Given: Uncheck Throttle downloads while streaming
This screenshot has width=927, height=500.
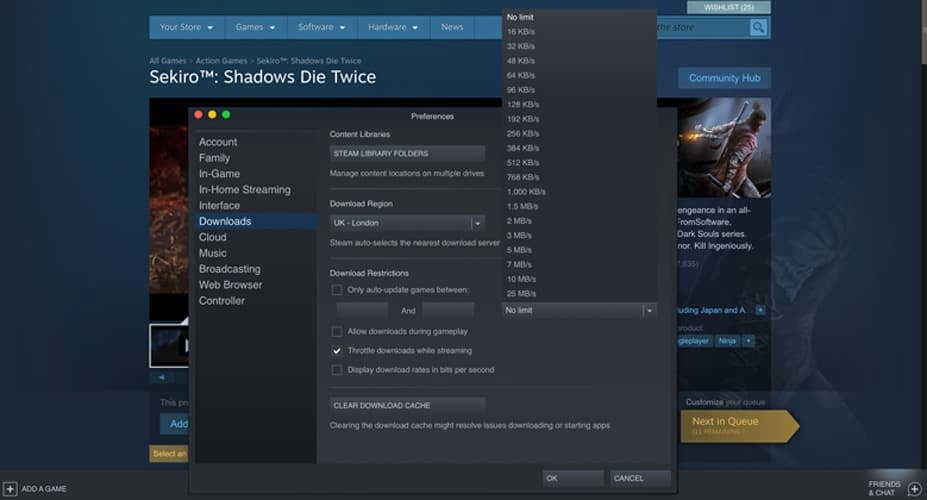Looking at the screenshot, I should click(336, 350).
